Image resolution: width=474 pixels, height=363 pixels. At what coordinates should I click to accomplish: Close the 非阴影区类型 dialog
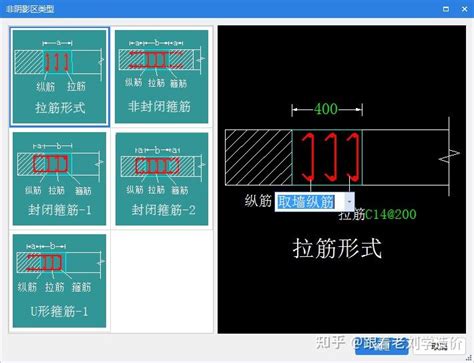click(x=464, y=9)
